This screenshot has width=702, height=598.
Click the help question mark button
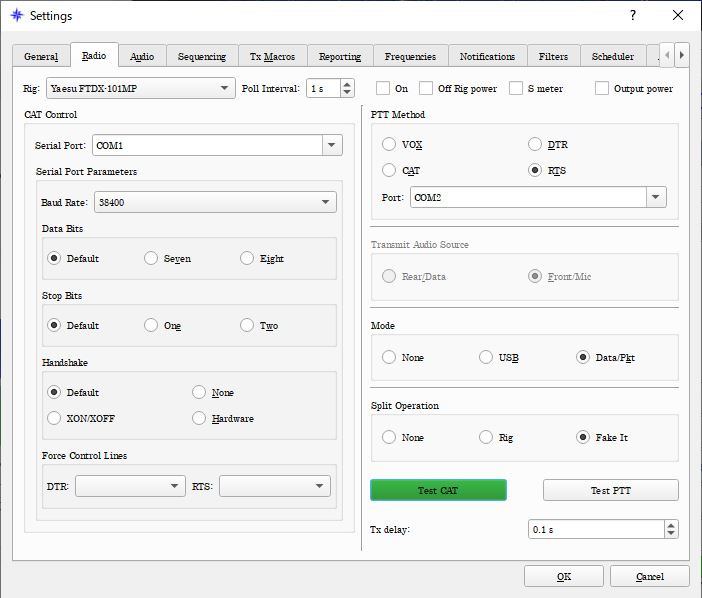pos(631,16)
